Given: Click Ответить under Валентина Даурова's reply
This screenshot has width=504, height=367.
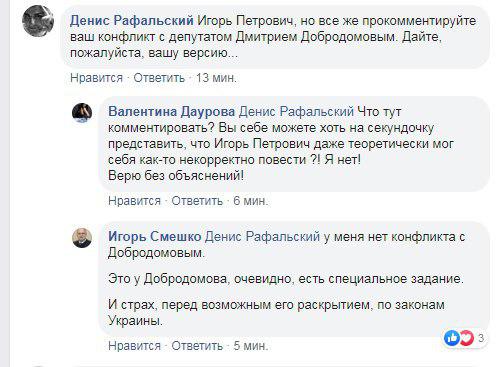Looking at the screenshot, I should coord(197,201).
